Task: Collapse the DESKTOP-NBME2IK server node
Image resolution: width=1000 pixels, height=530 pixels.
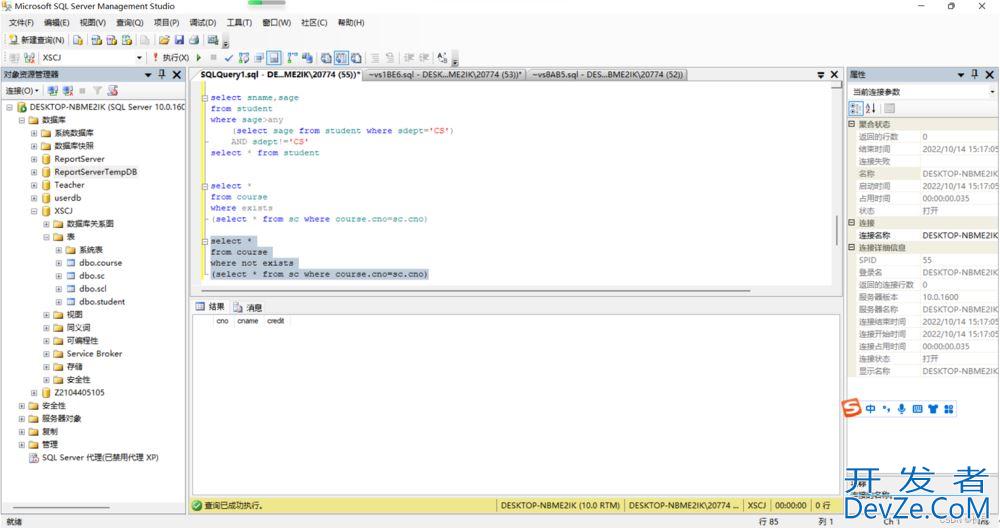Action: pyautogui.click(x=10, y=108)
